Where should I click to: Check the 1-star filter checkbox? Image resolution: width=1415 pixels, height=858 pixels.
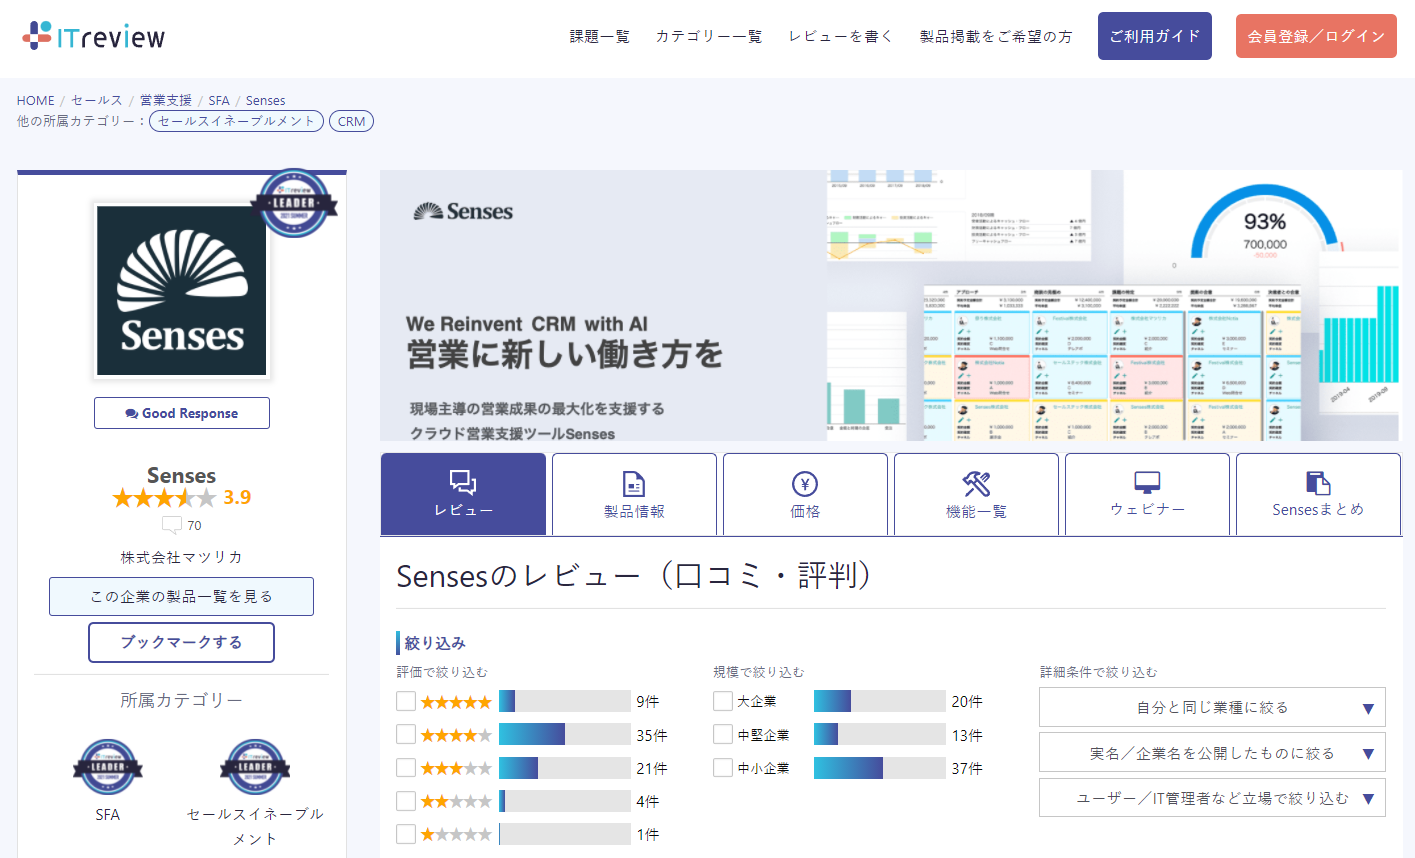[x=406, y=833]
